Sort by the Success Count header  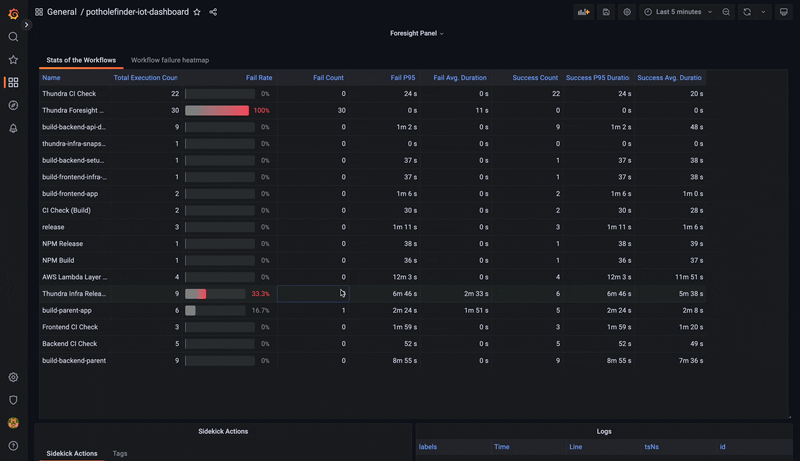(535, 78)
